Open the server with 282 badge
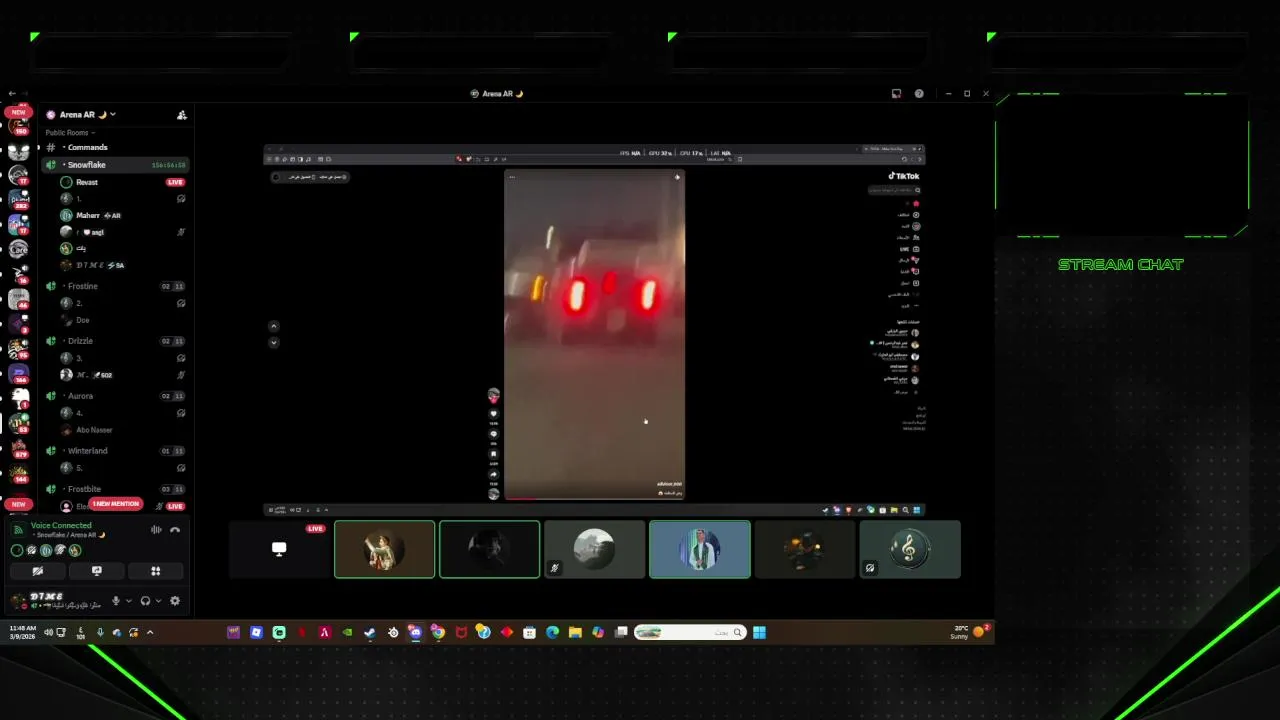Image resolution: width=1280 pixels, height=720 pixels. pyautogui.click(x=19, y=198)
